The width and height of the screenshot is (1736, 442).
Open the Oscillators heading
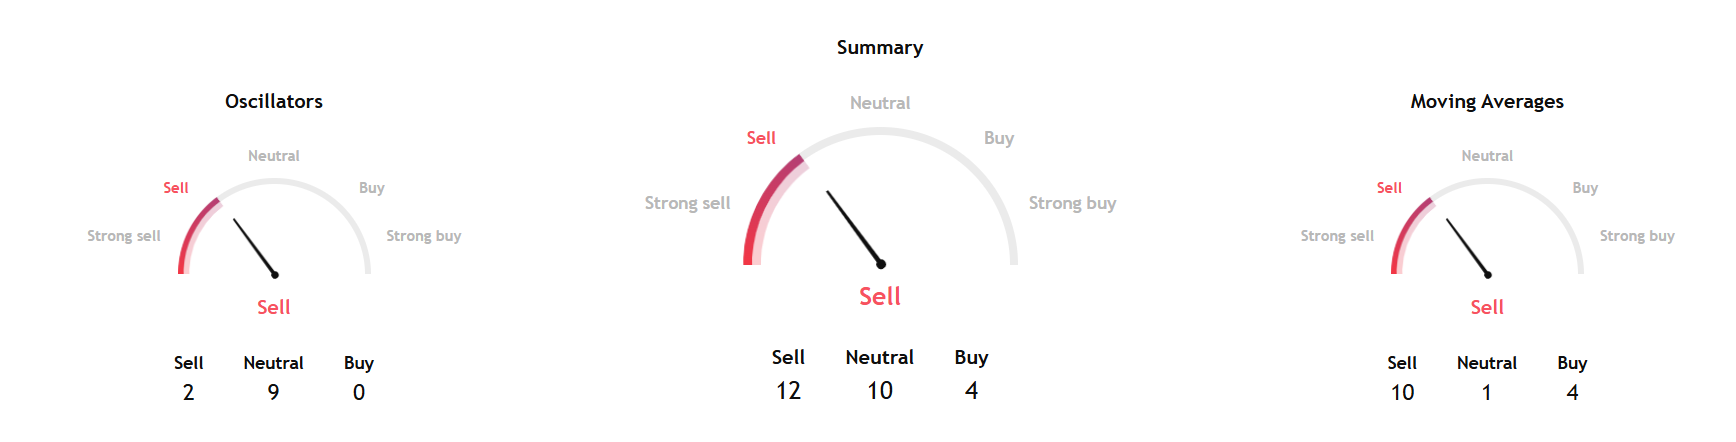274,101
